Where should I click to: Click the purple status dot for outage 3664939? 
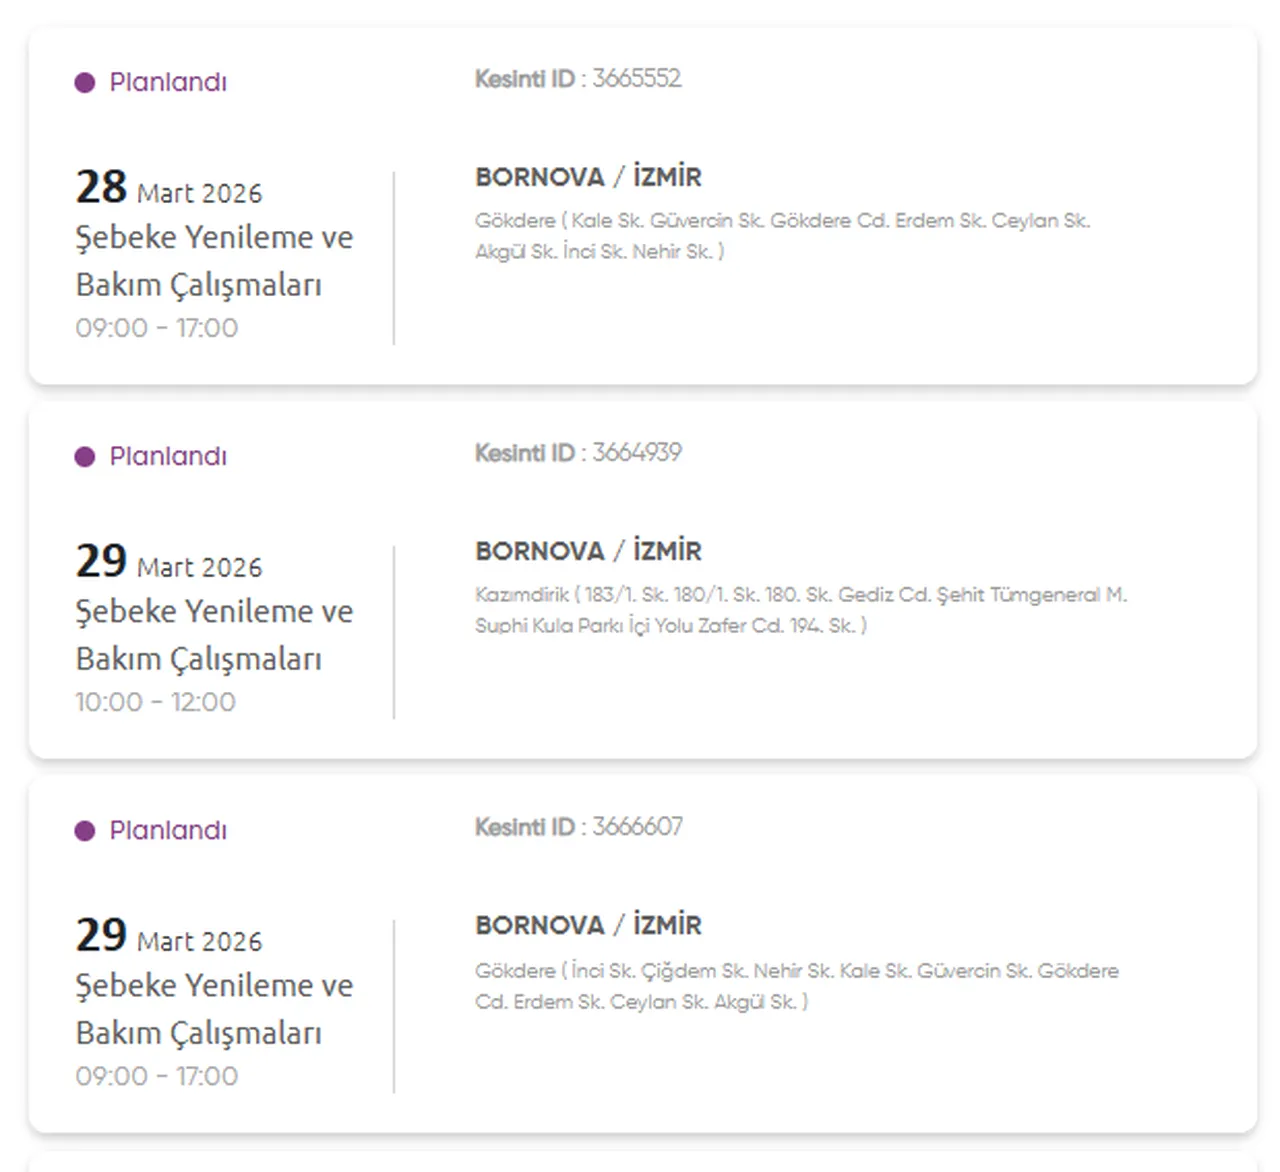tap(85, 457)
